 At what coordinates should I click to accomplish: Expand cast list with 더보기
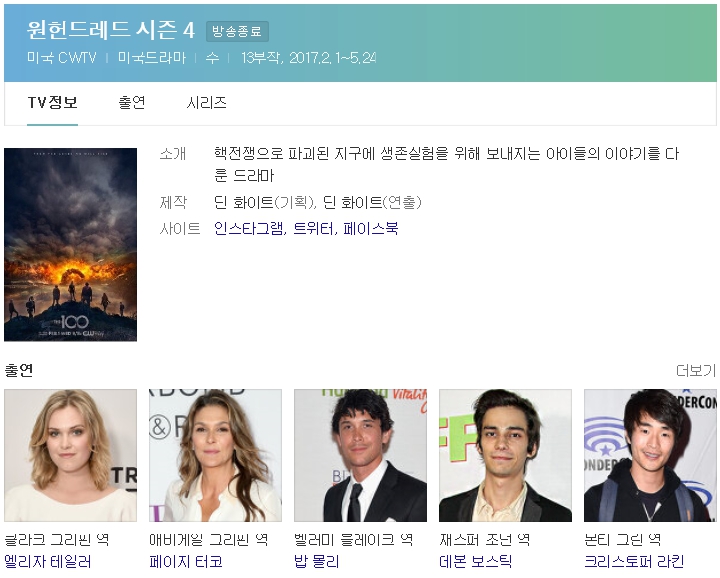[x=696, y=371]
